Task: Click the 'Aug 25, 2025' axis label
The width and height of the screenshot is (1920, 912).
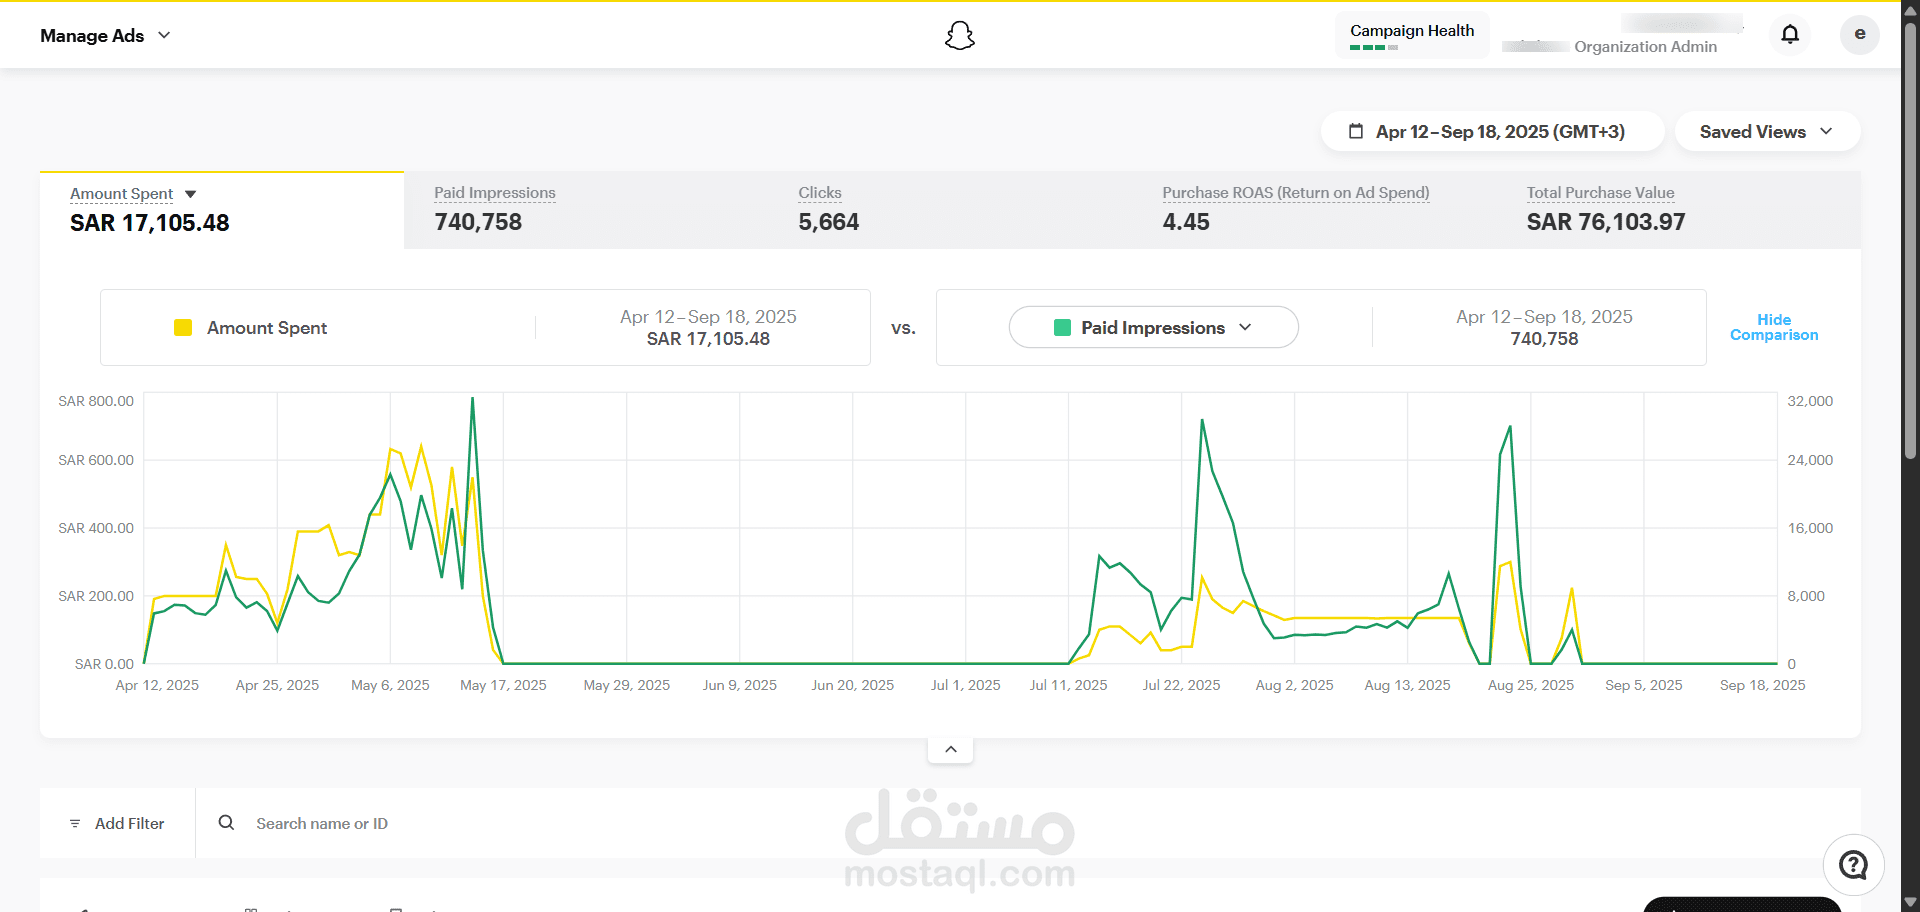Action: tap(1530, 685)
